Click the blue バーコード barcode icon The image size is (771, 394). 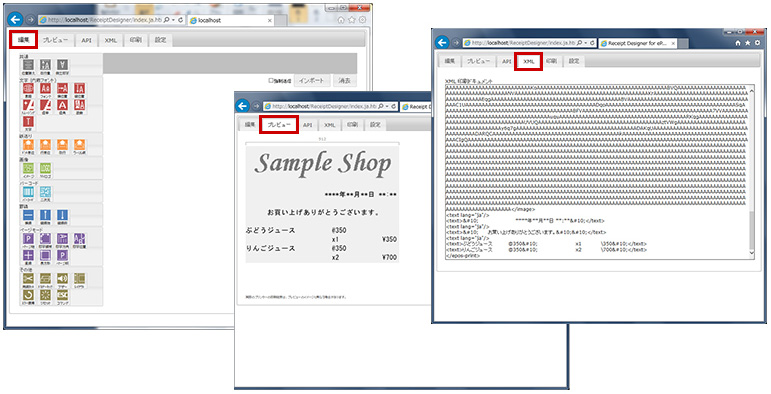(x=29, y=192)
